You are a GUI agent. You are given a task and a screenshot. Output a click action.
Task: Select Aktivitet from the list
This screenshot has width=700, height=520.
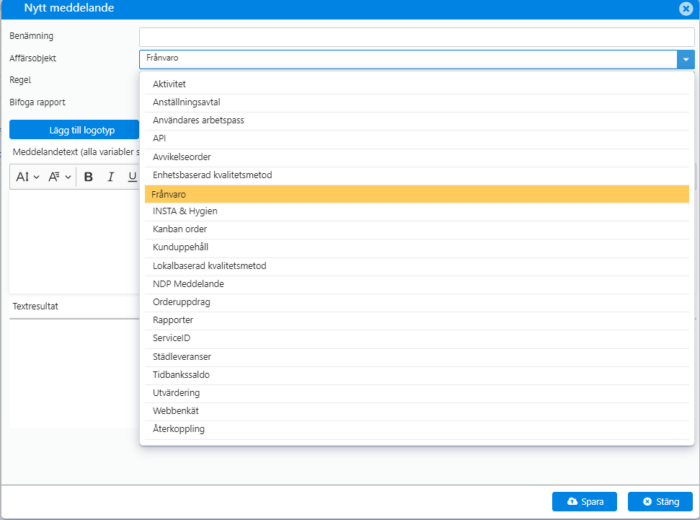pyautogui.click(x=417, y=84)
